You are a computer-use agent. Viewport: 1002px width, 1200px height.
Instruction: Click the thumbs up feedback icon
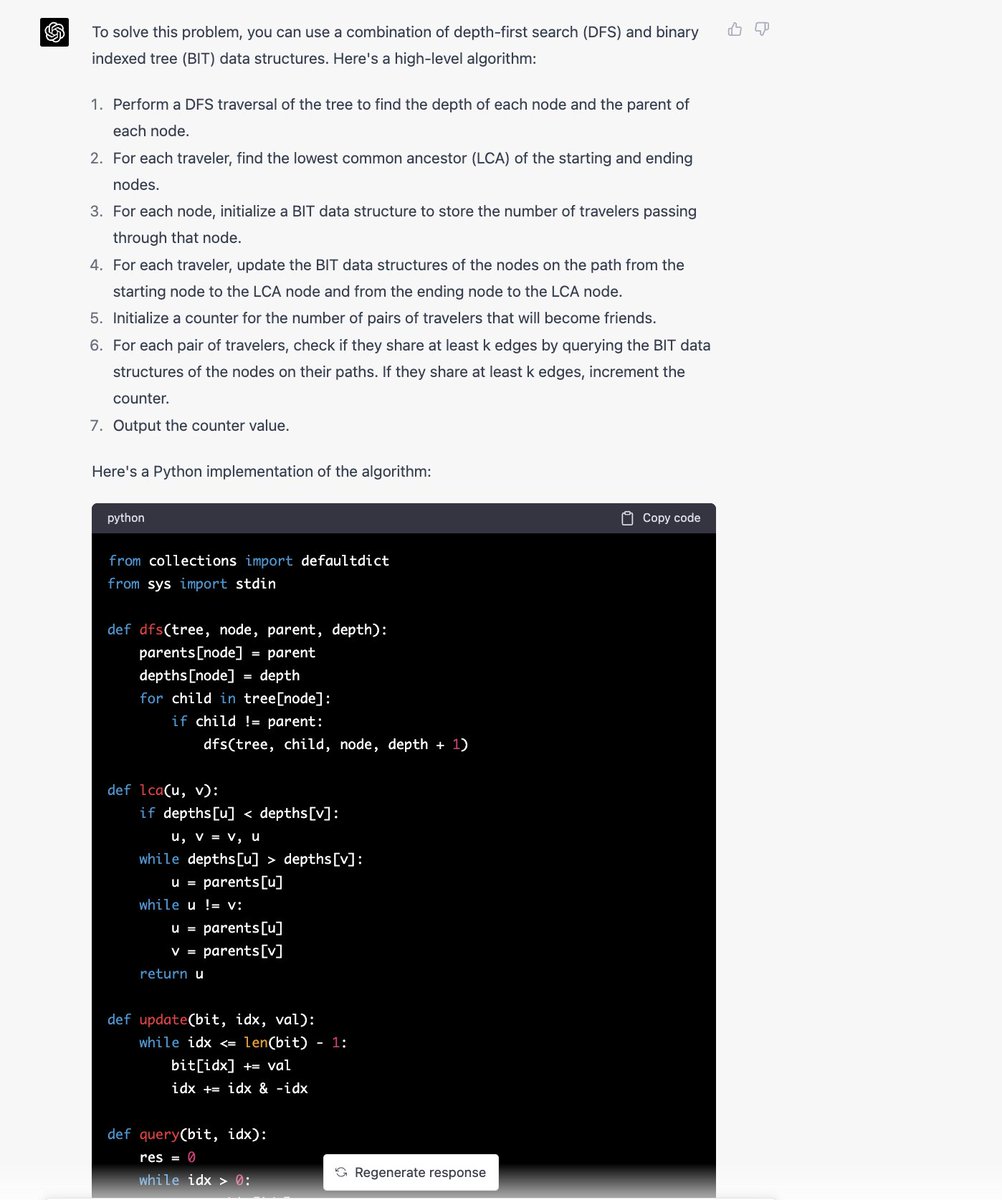(x=735, y=29)
